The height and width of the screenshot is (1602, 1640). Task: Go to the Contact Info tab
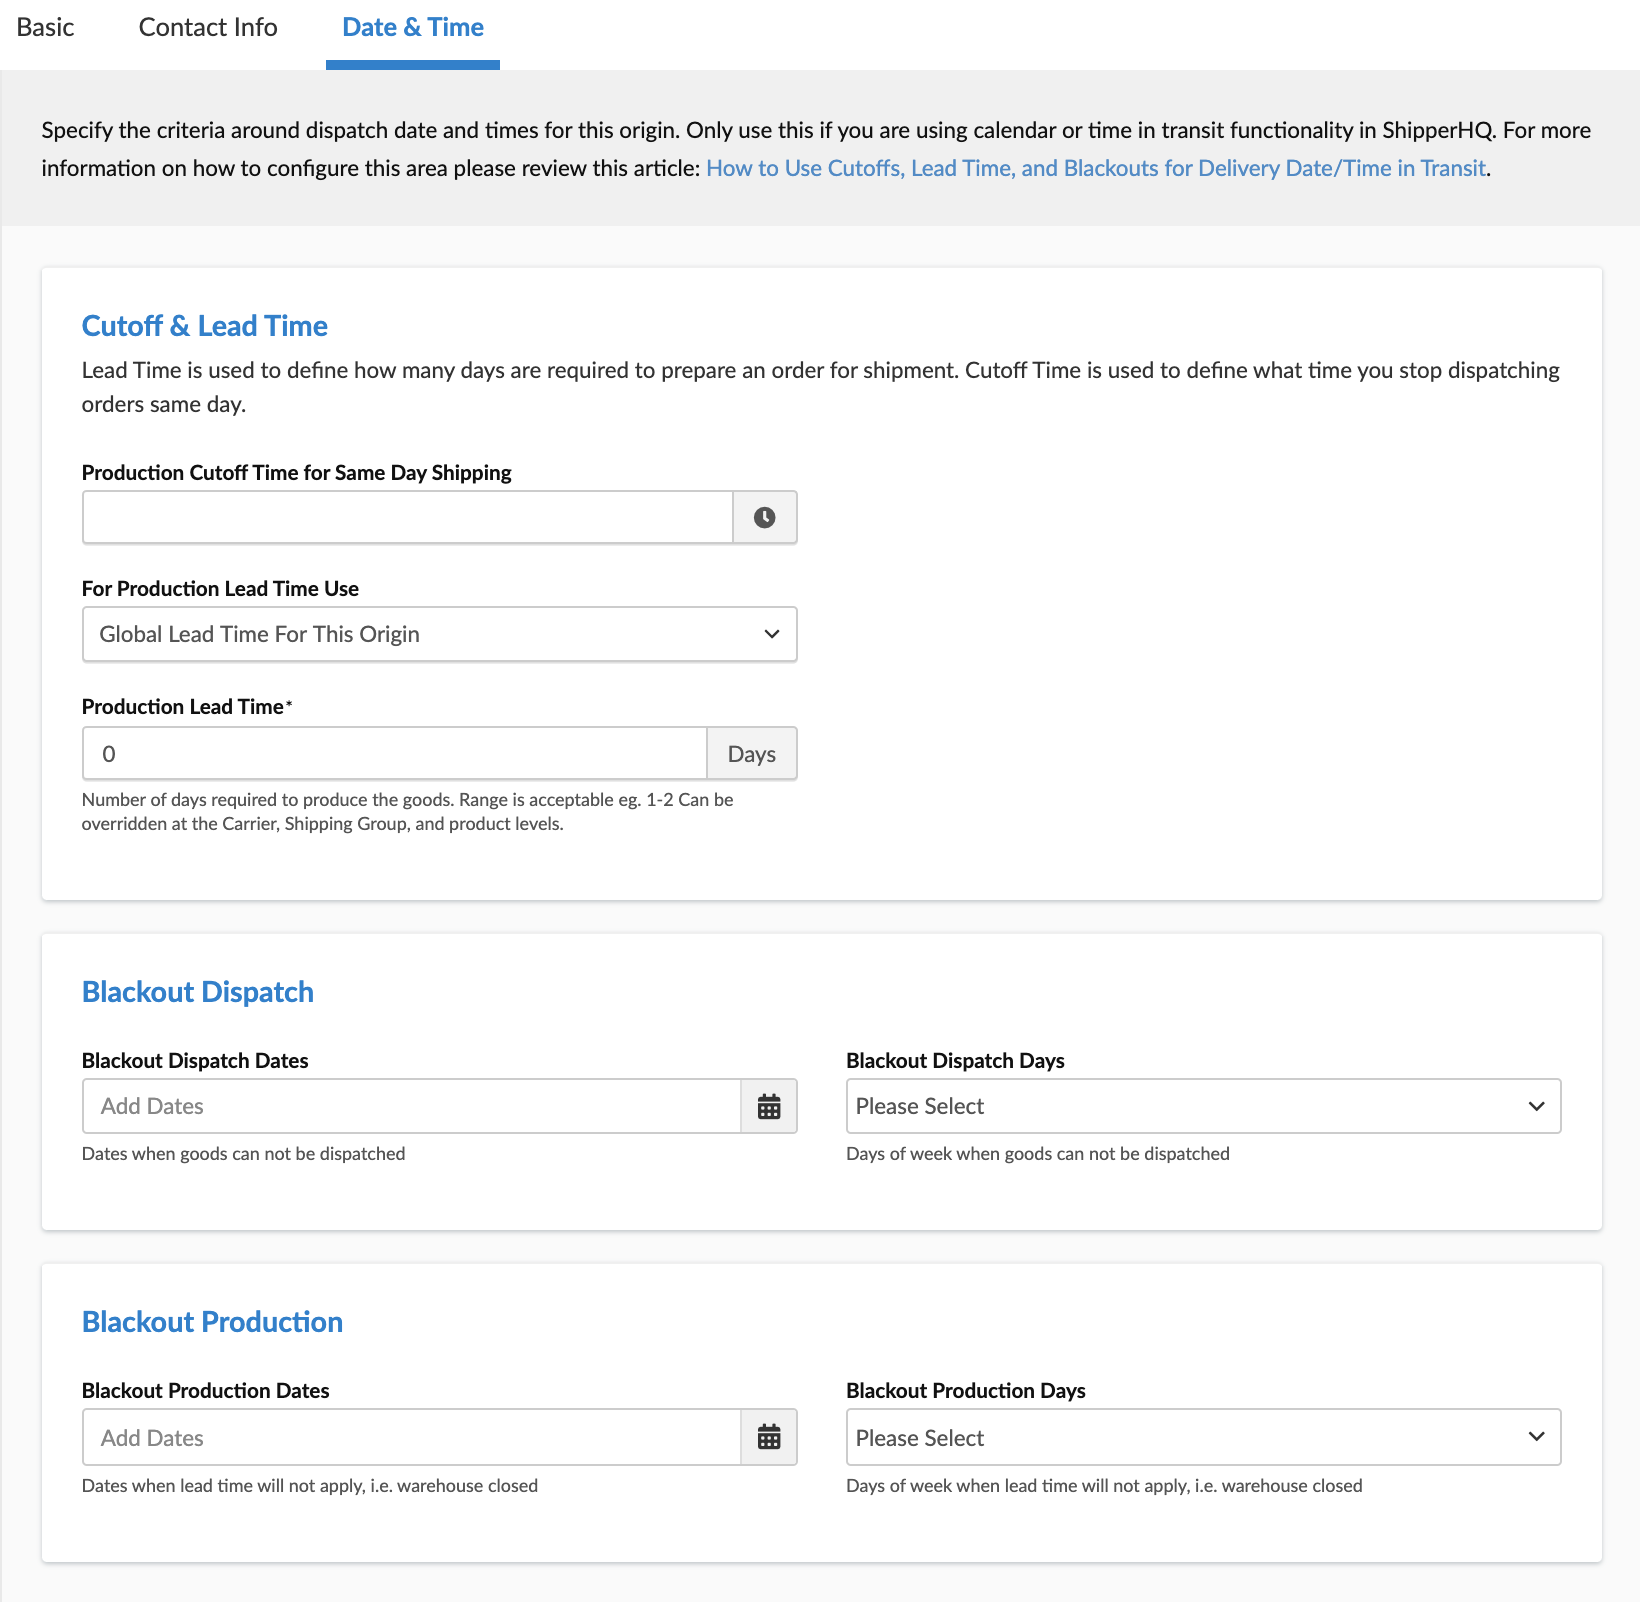[208, 28]
